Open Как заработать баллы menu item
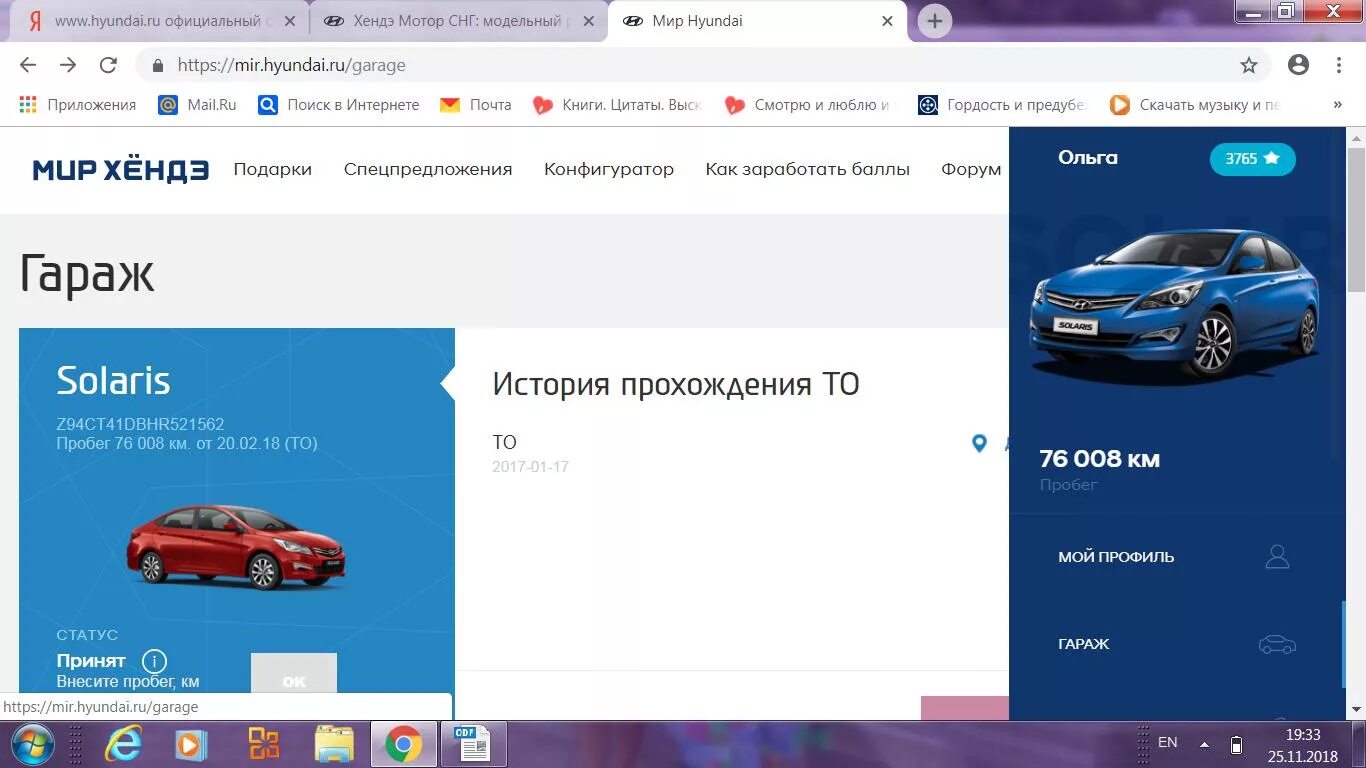1366x768 pixels. click(808, 169)
